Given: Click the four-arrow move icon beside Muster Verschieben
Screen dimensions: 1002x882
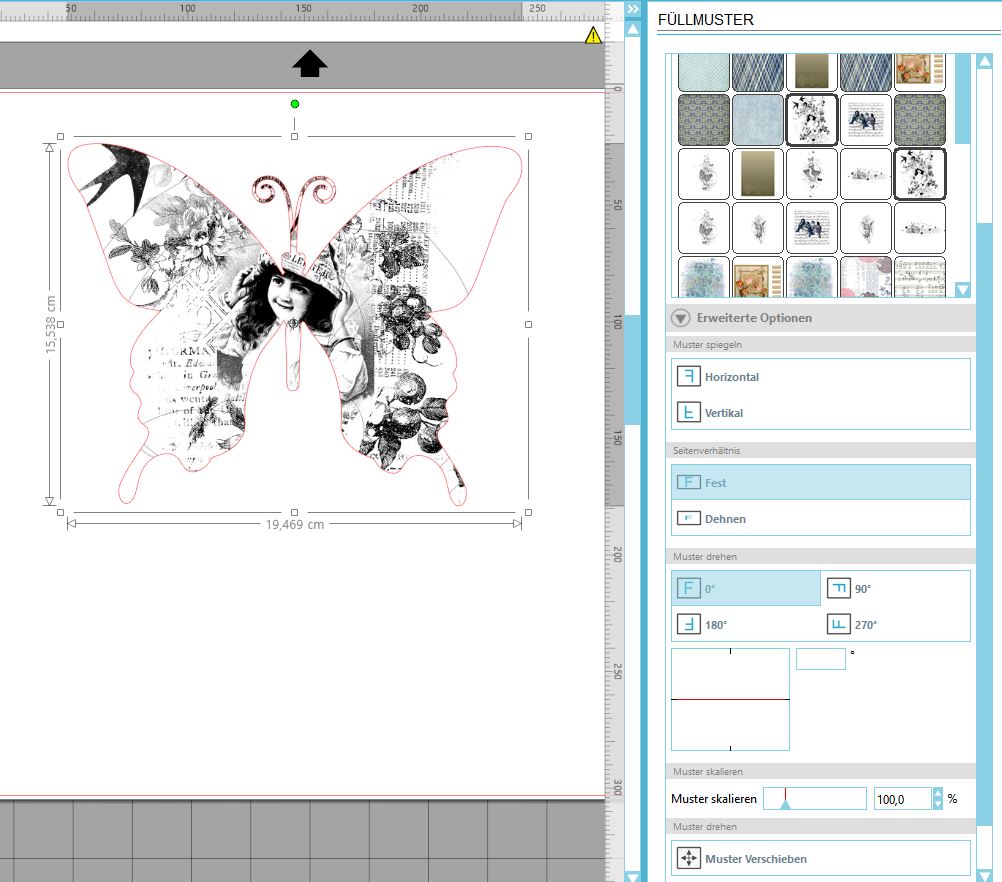Looking at the screenshot, I should click(x=689, y=858).
